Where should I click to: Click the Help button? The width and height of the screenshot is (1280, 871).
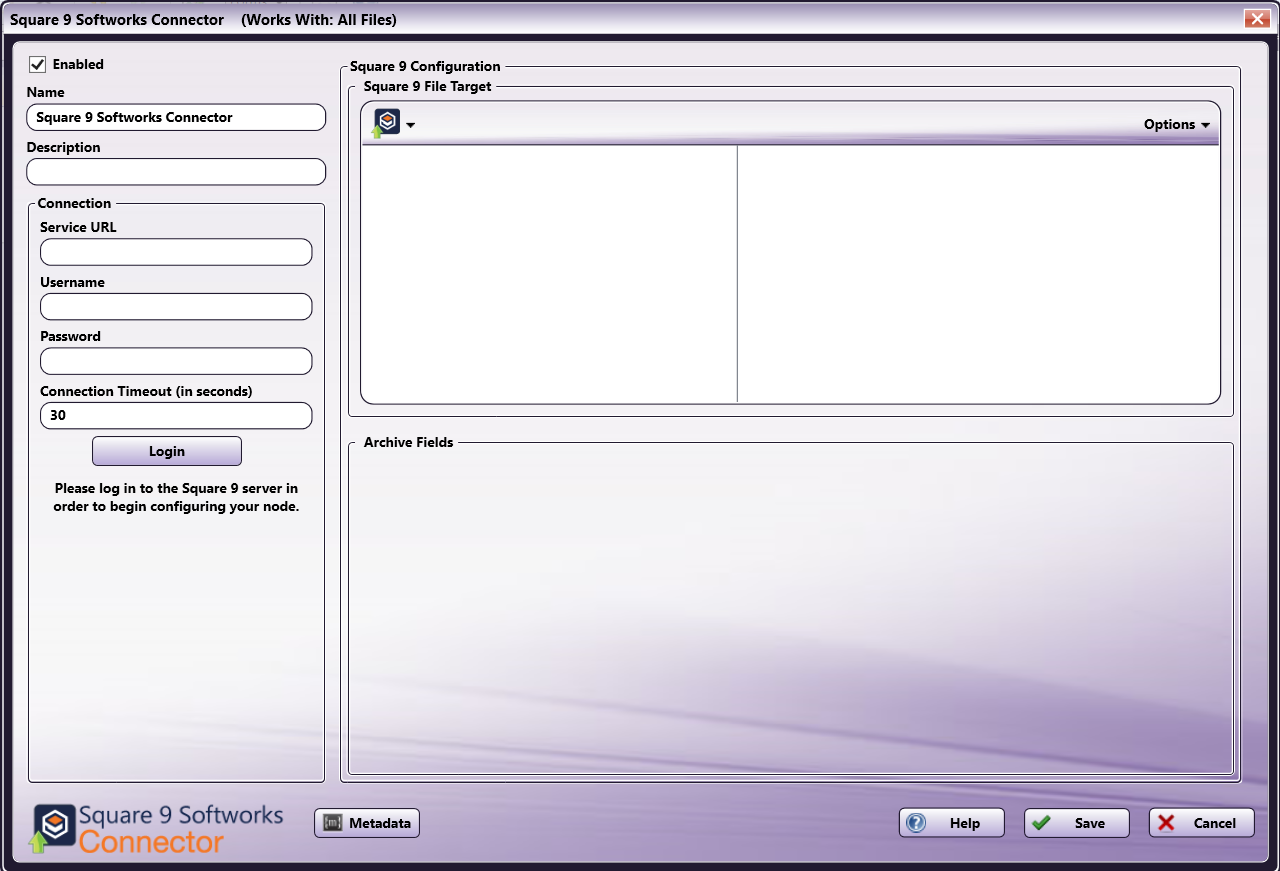[x=952, y=823]
